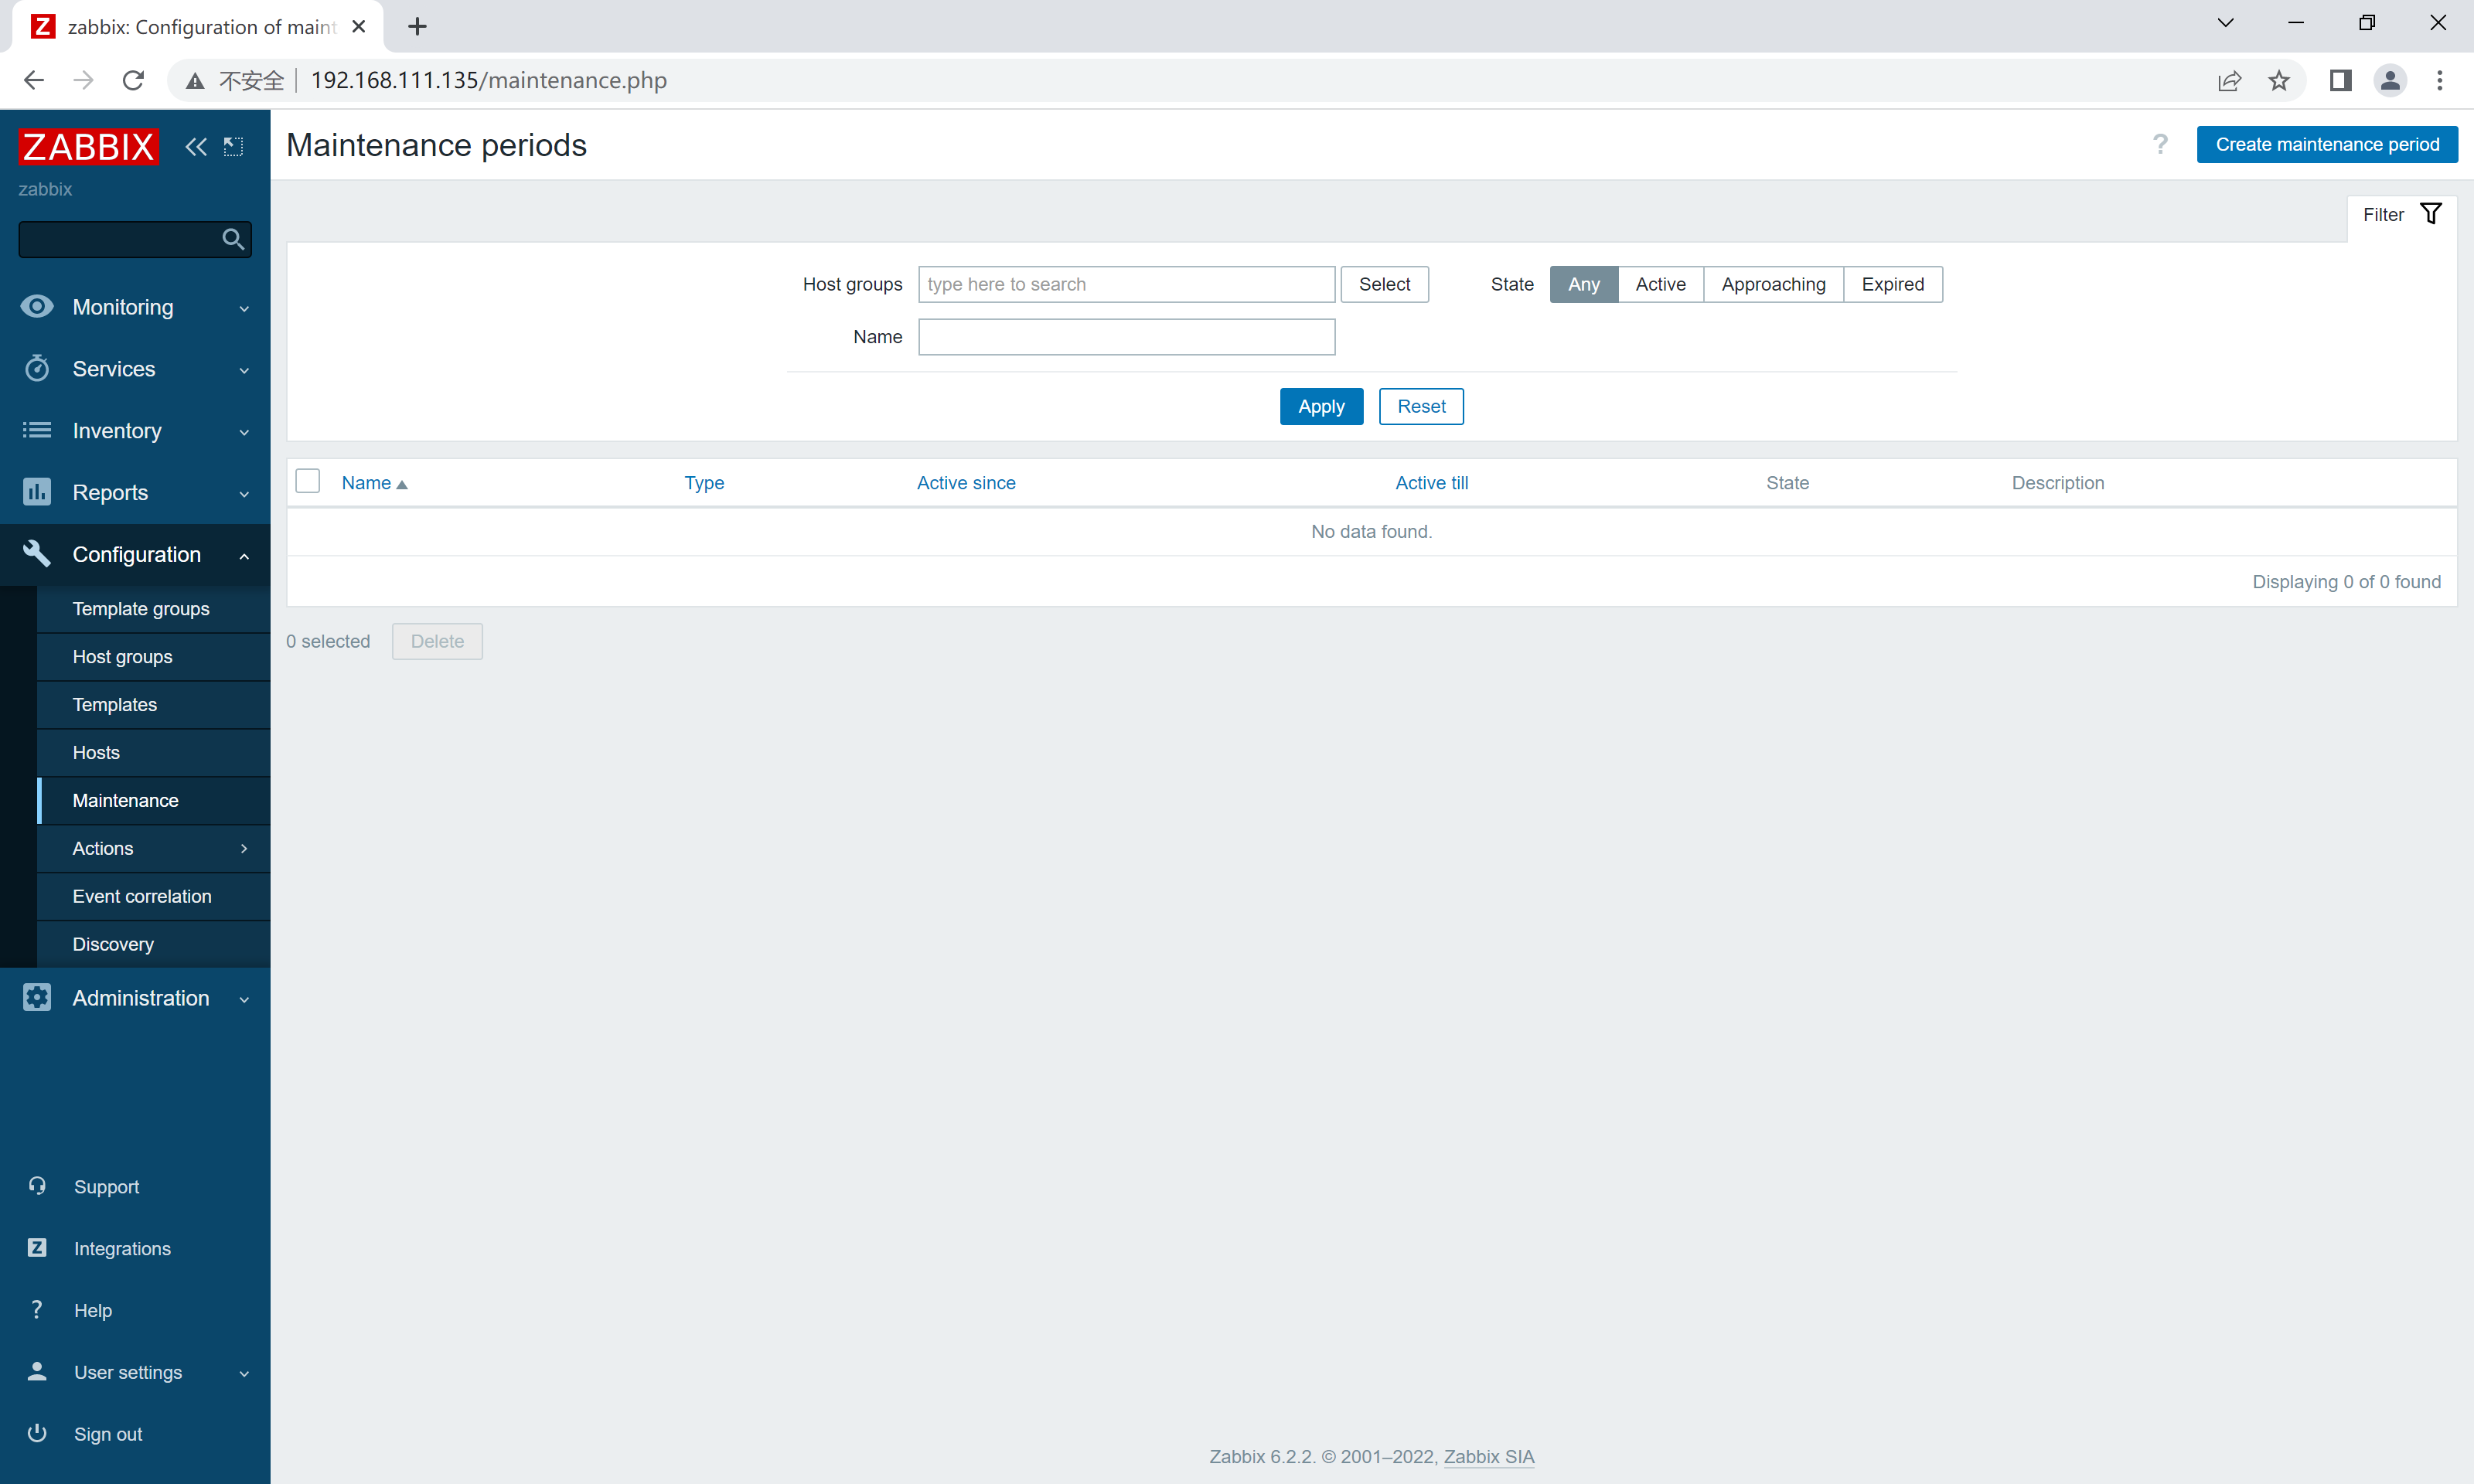Expand the User settings chevron

coord(244,1373)
